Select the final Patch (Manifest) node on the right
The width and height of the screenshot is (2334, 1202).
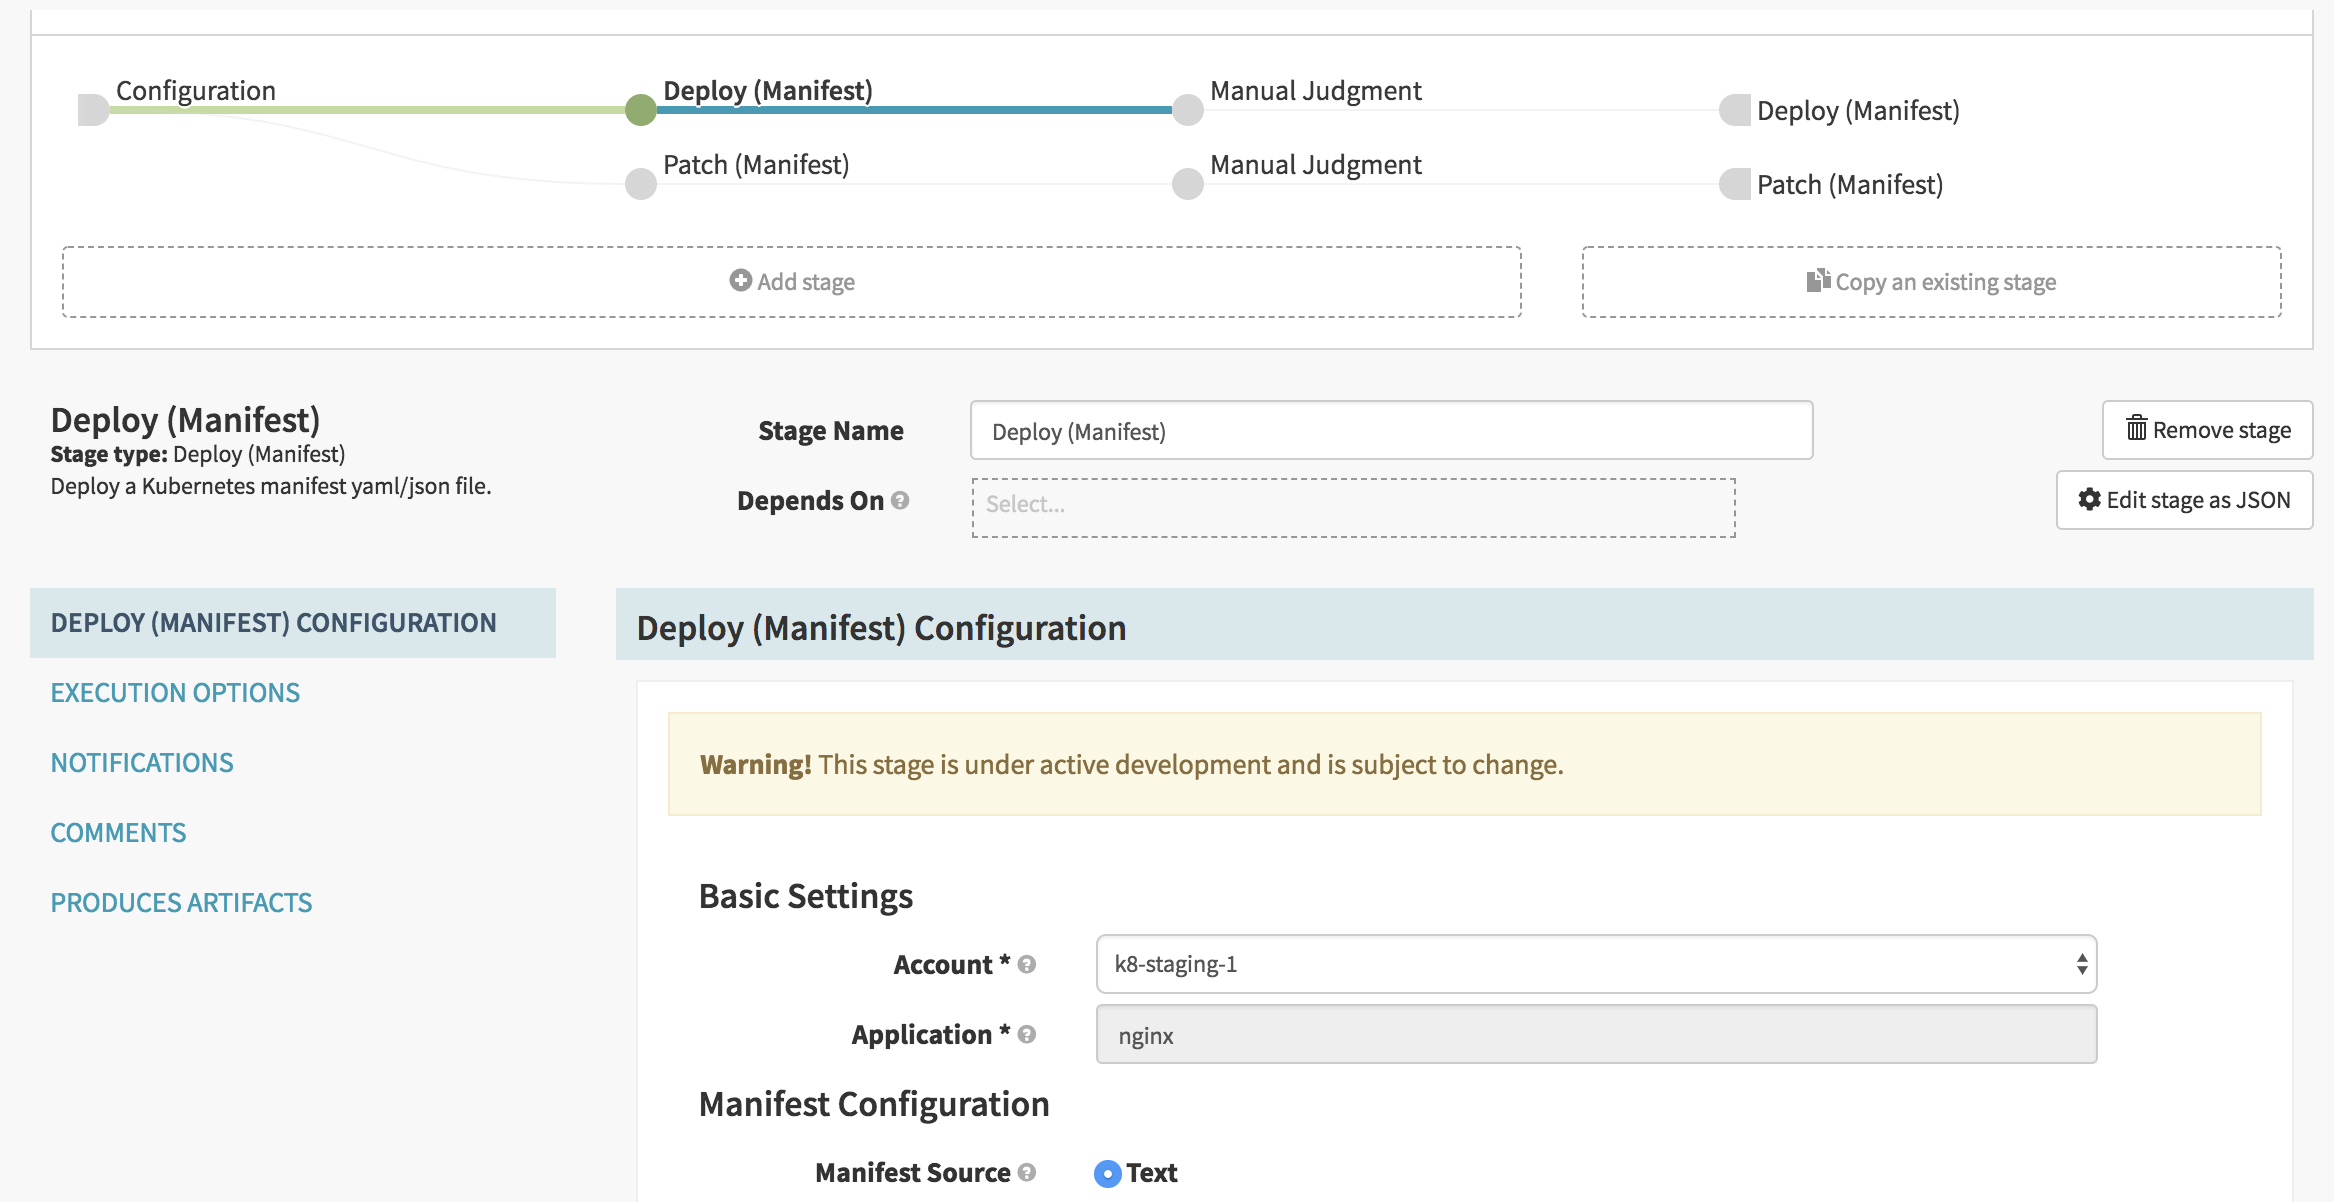[1735, 184]
